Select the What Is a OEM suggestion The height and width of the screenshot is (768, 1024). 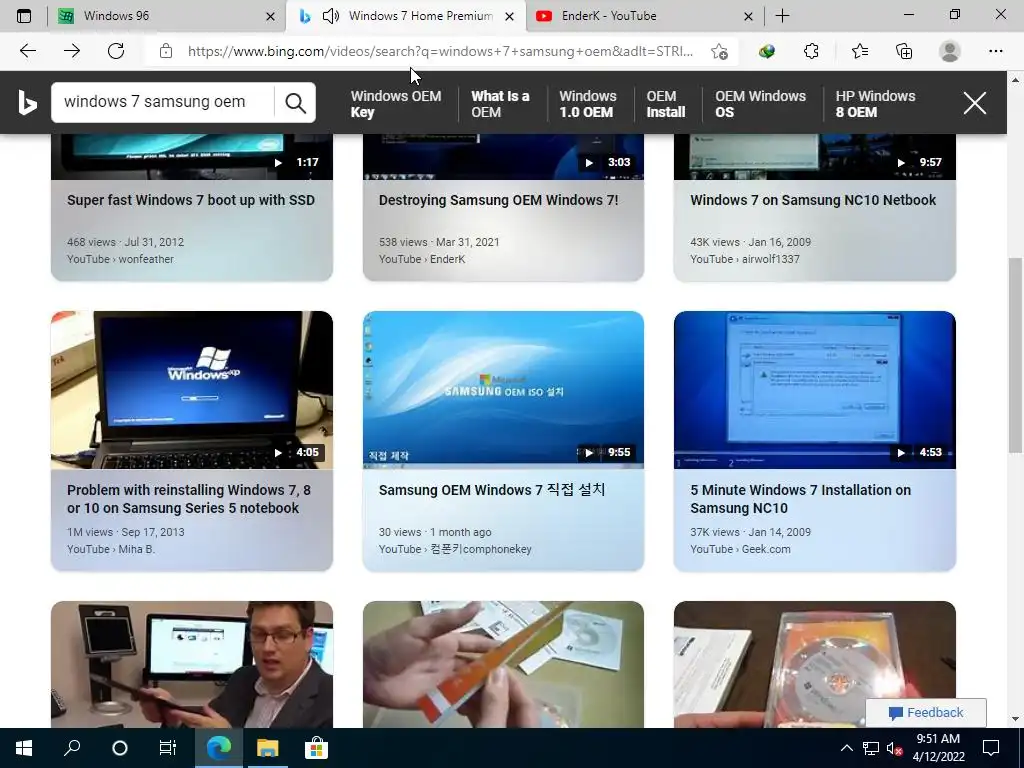coord(500,103)
